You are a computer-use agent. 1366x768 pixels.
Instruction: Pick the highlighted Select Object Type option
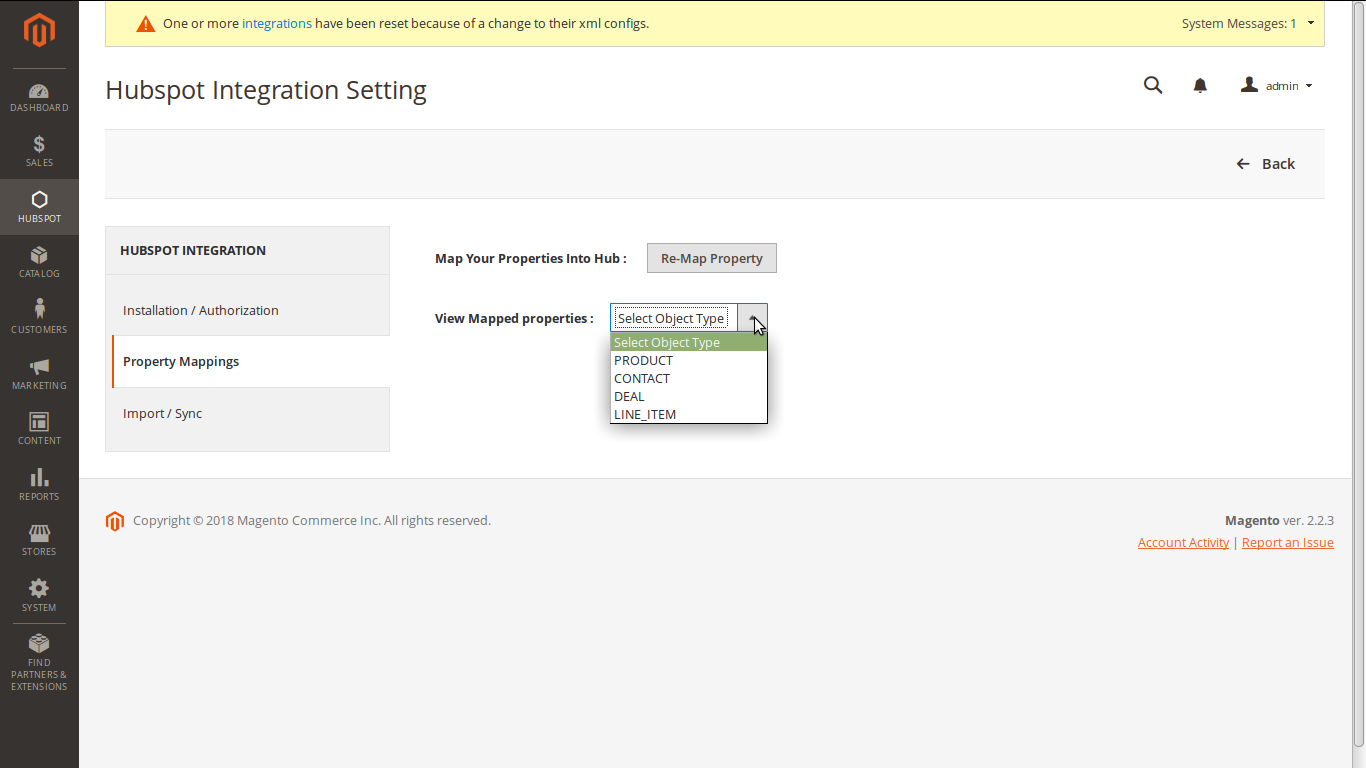click(689, 342)
